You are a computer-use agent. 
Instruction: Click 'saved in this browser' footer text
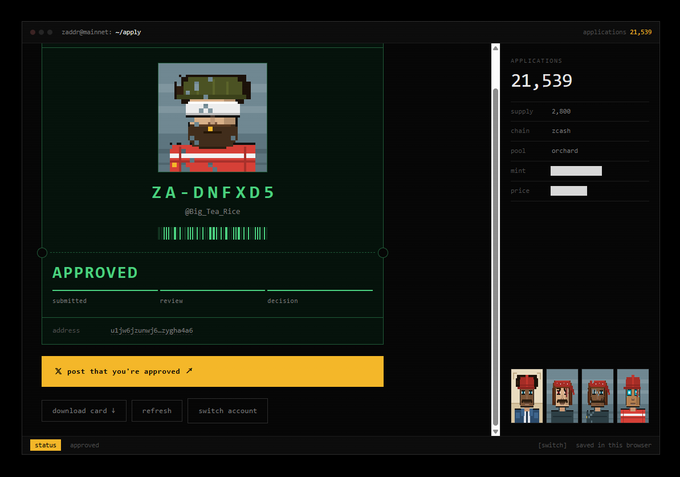[x=614, y=445]
